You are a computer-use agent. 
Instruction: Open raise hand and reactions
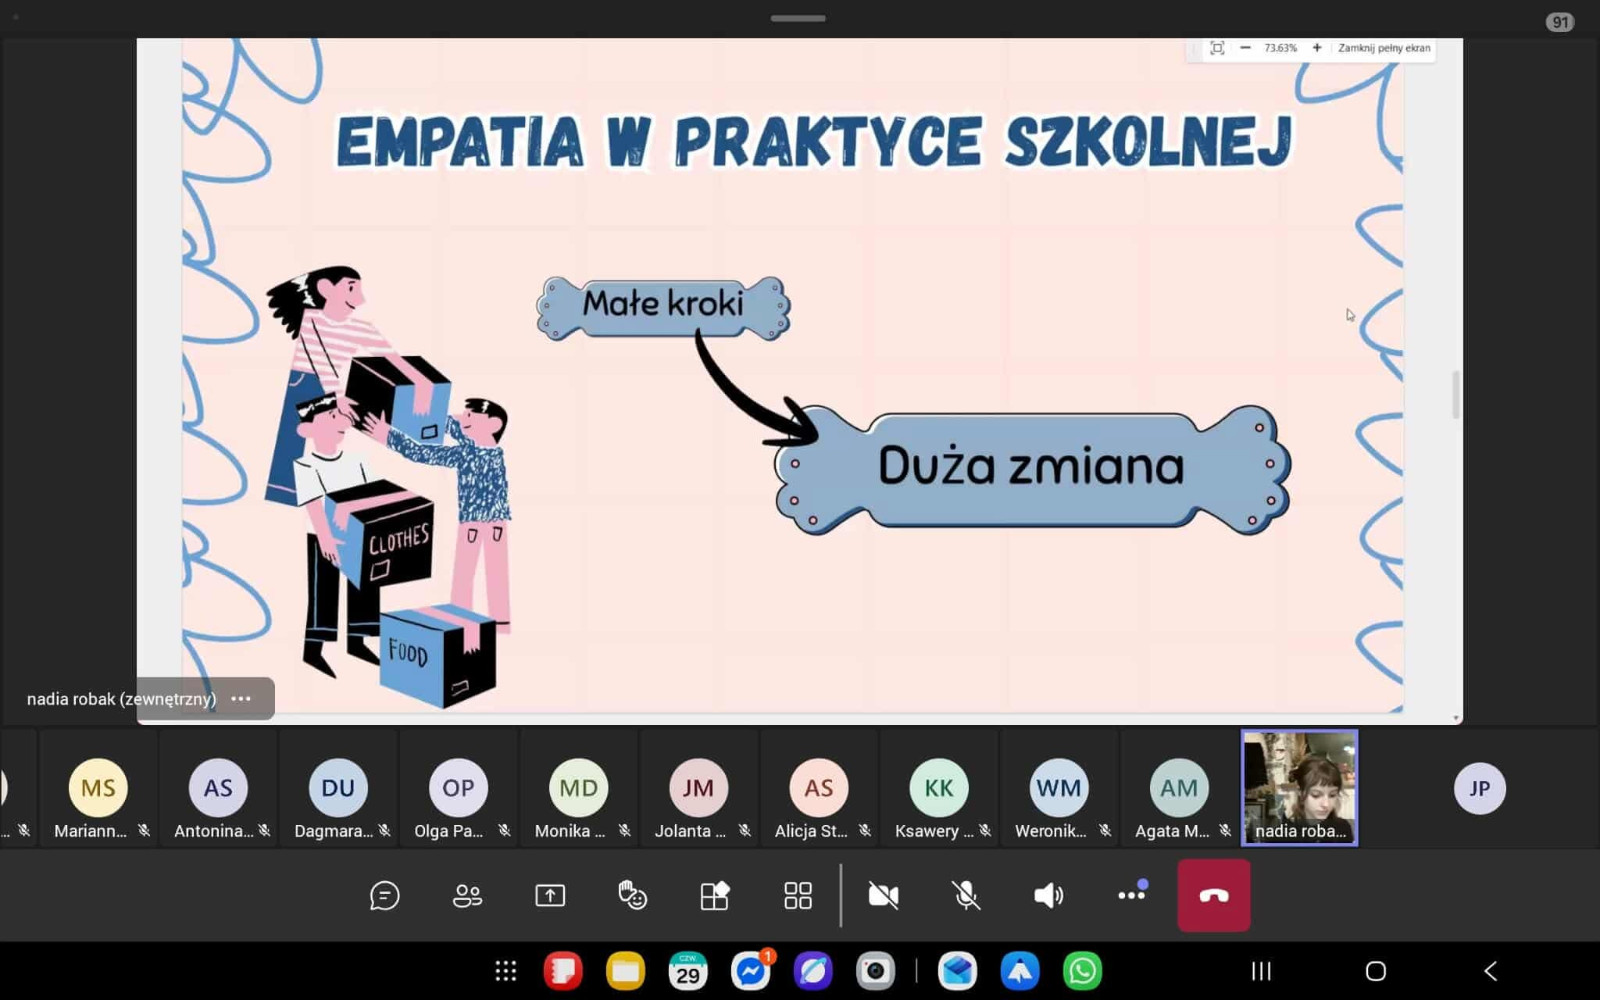point(632,895)
